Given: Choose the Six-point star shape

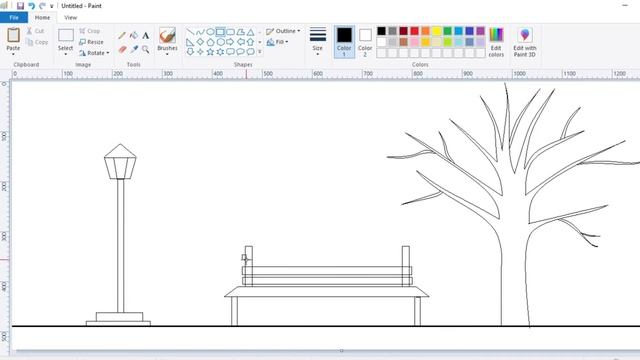Looking at the screenshot, I should click(x=220, y=51).
